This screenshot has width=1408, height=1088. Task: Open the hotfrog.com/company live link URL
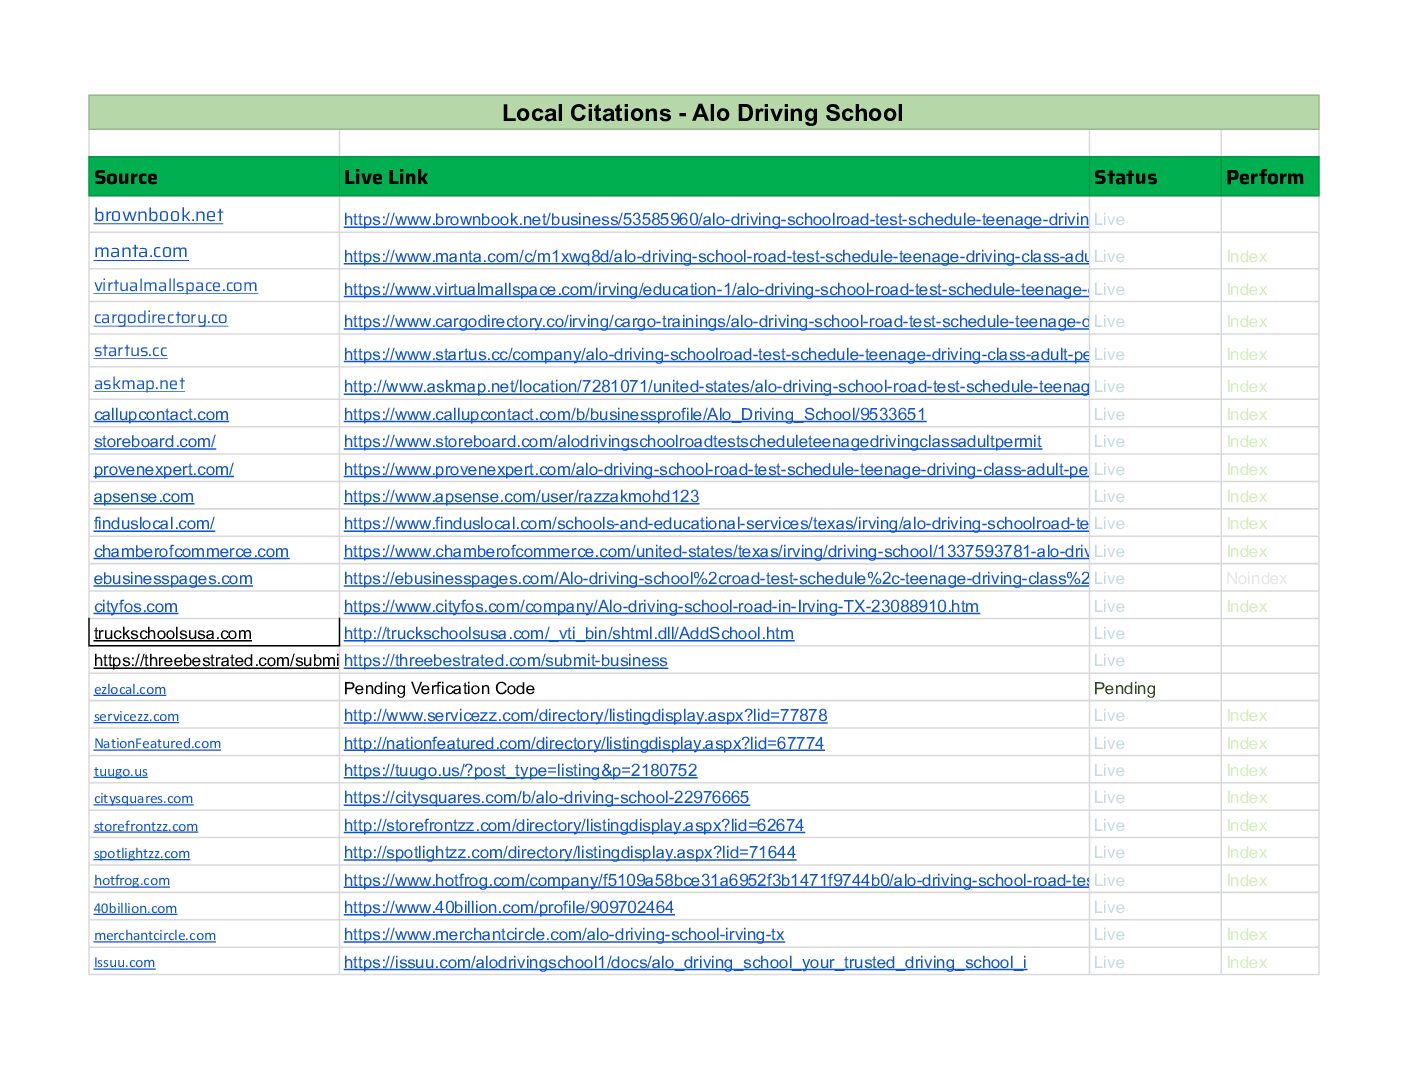tap(716, 880)
